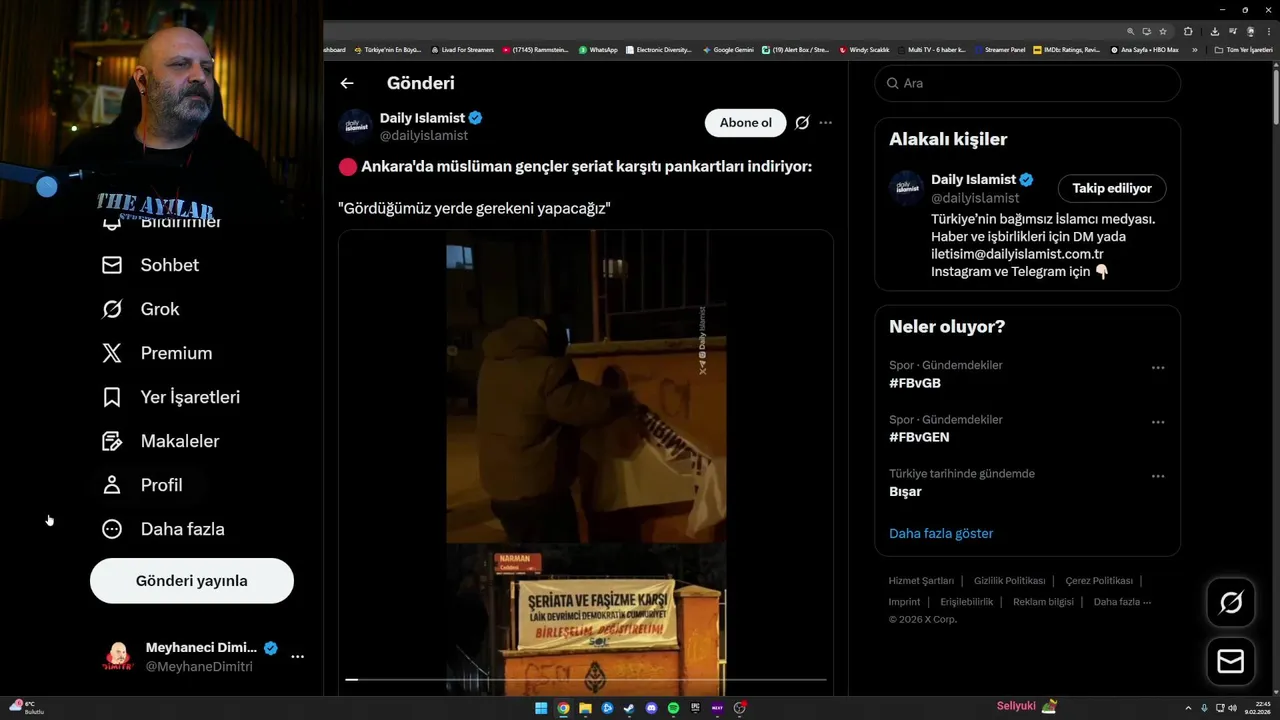Open the taskbar clock showing 22:45
The width and height of the screenshot is (1280, 720).
1258,708
